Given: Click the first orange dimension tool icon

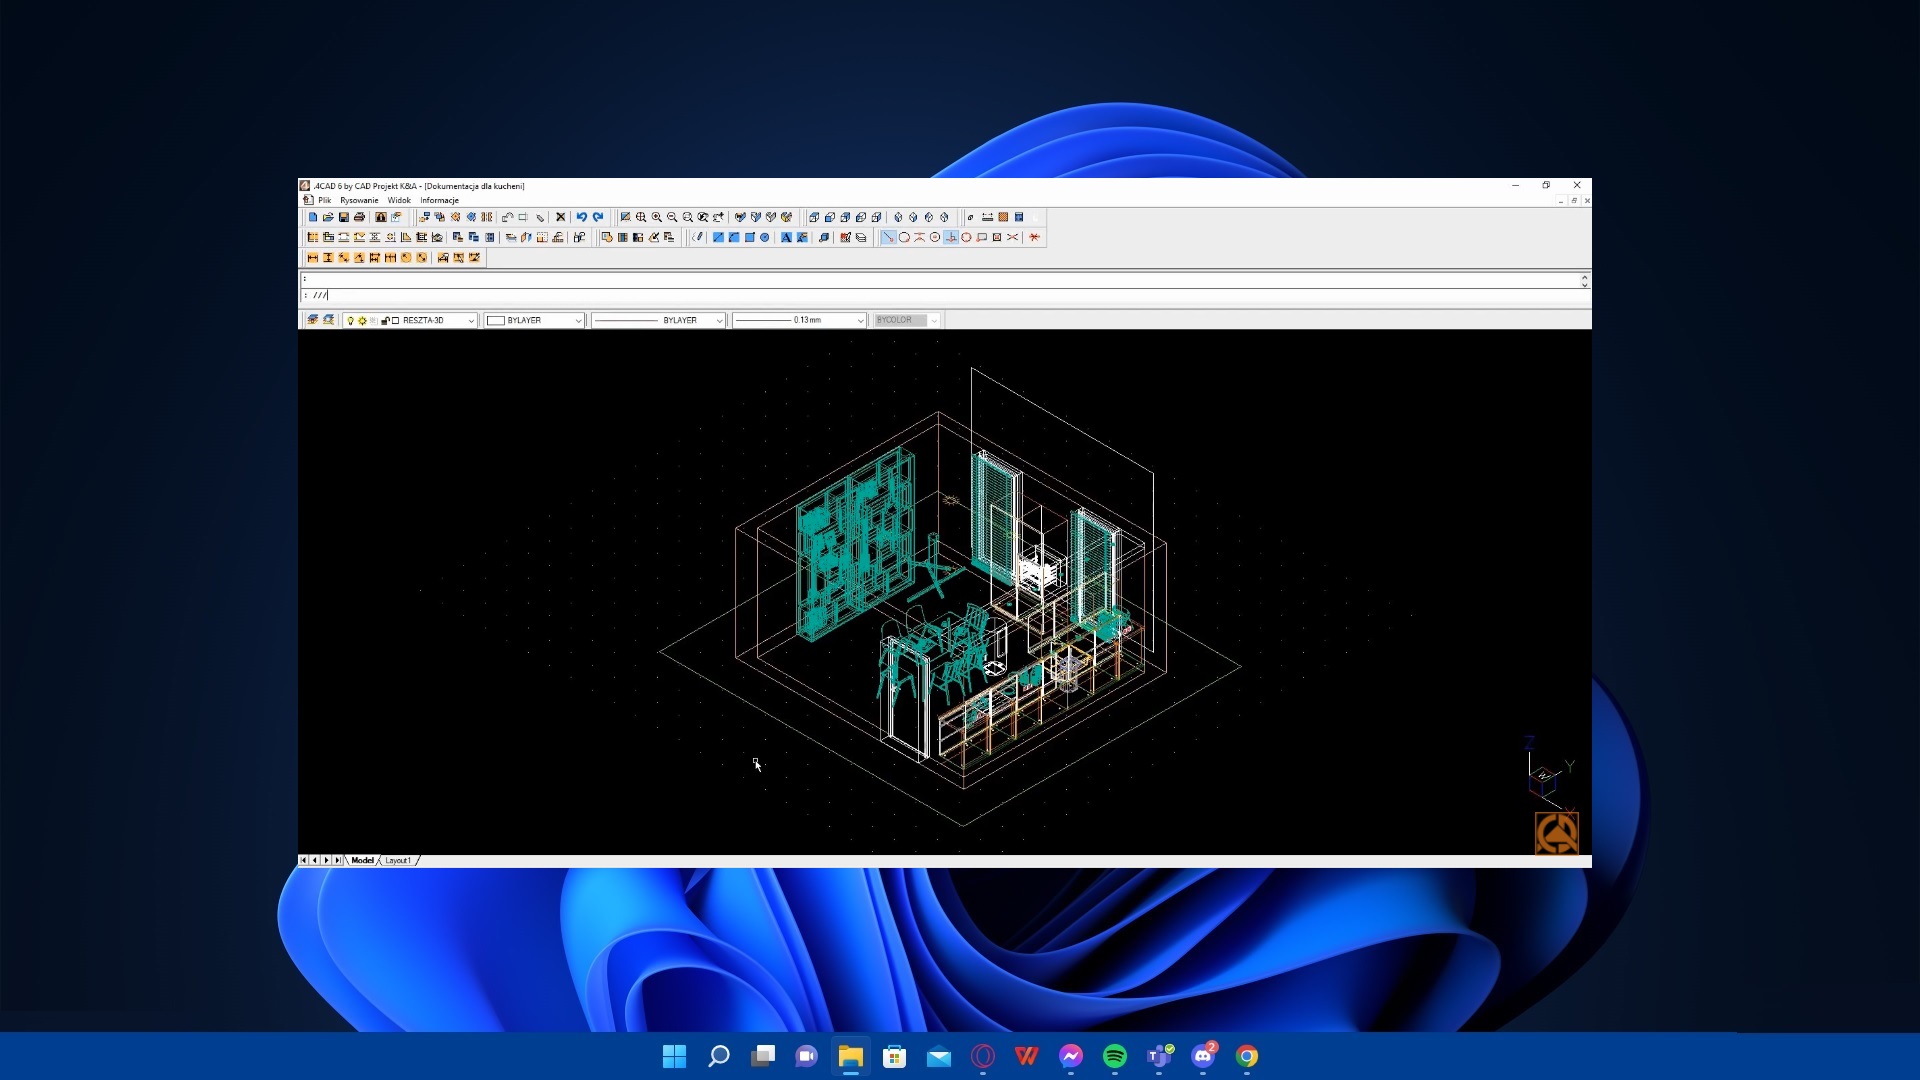Looking at the screenshot, I should (x=313, y=258).
